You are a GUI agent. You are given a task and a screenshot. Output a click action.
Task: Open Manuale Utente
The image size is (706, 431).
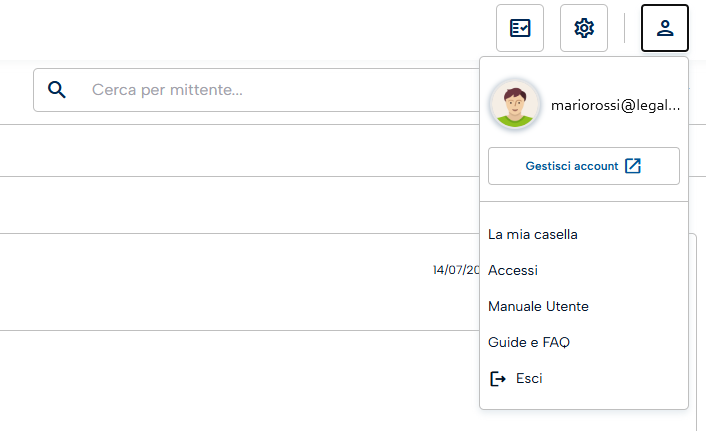539,306
